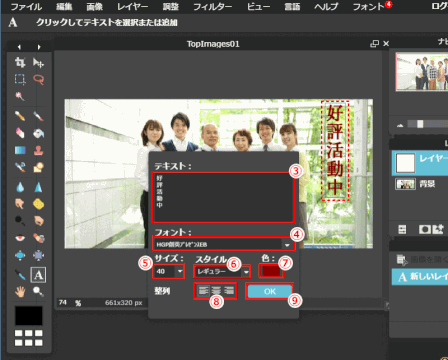Open the スタイル dropdown showing レギュラー
The image size is (448, 360).
222,272
